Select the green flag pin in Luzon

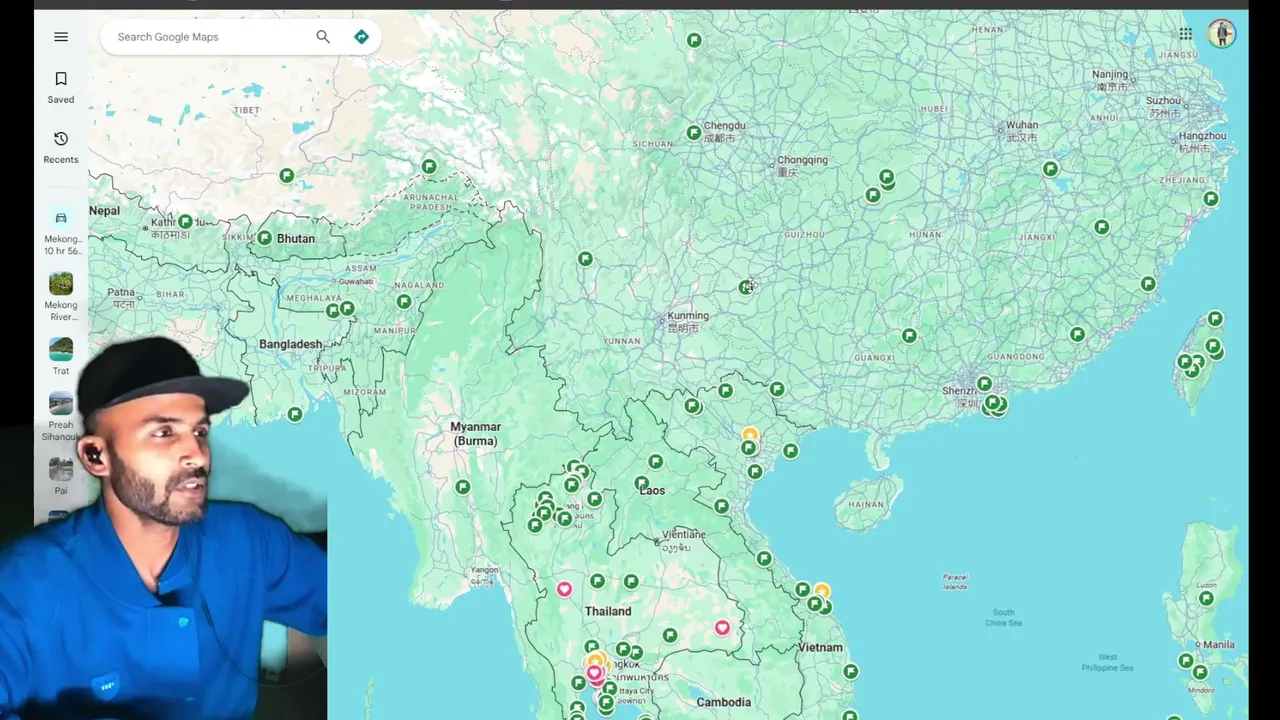1206,599
